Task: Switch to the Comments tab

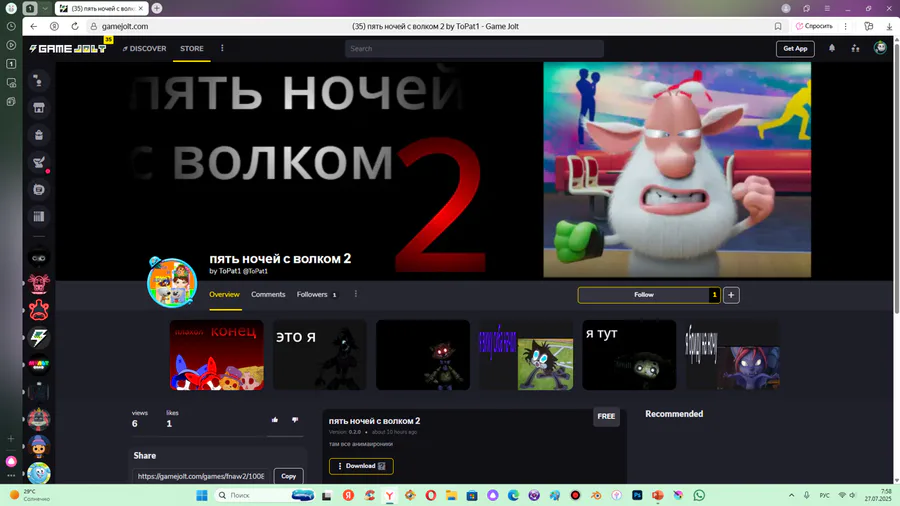Action: coord(268,294)
